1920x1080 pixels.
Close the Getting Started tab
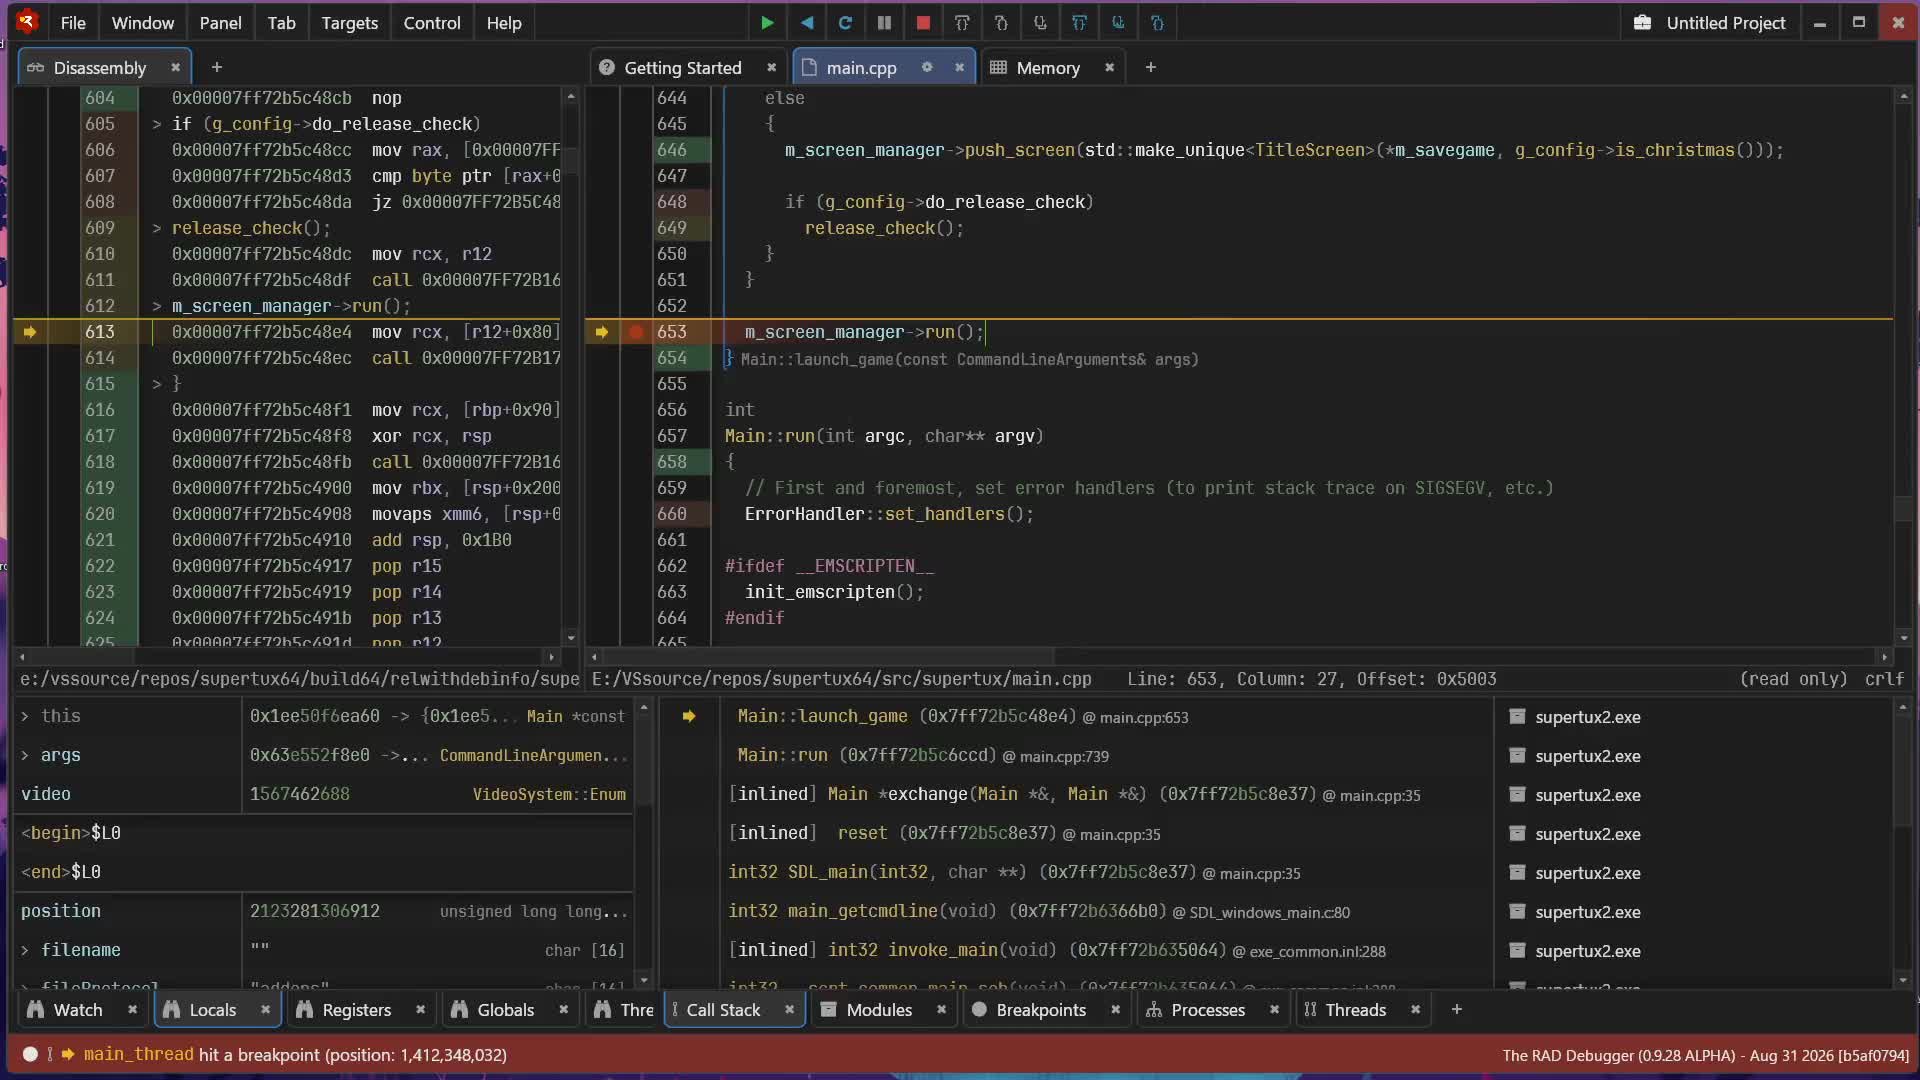coord(771,67)
